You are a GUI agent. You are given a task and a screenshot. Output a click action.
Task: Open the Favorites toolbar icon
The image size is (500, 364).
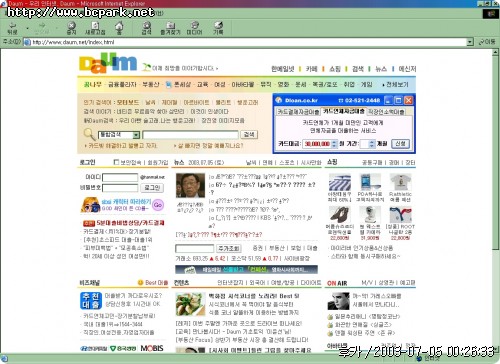[x=170, y=28]
